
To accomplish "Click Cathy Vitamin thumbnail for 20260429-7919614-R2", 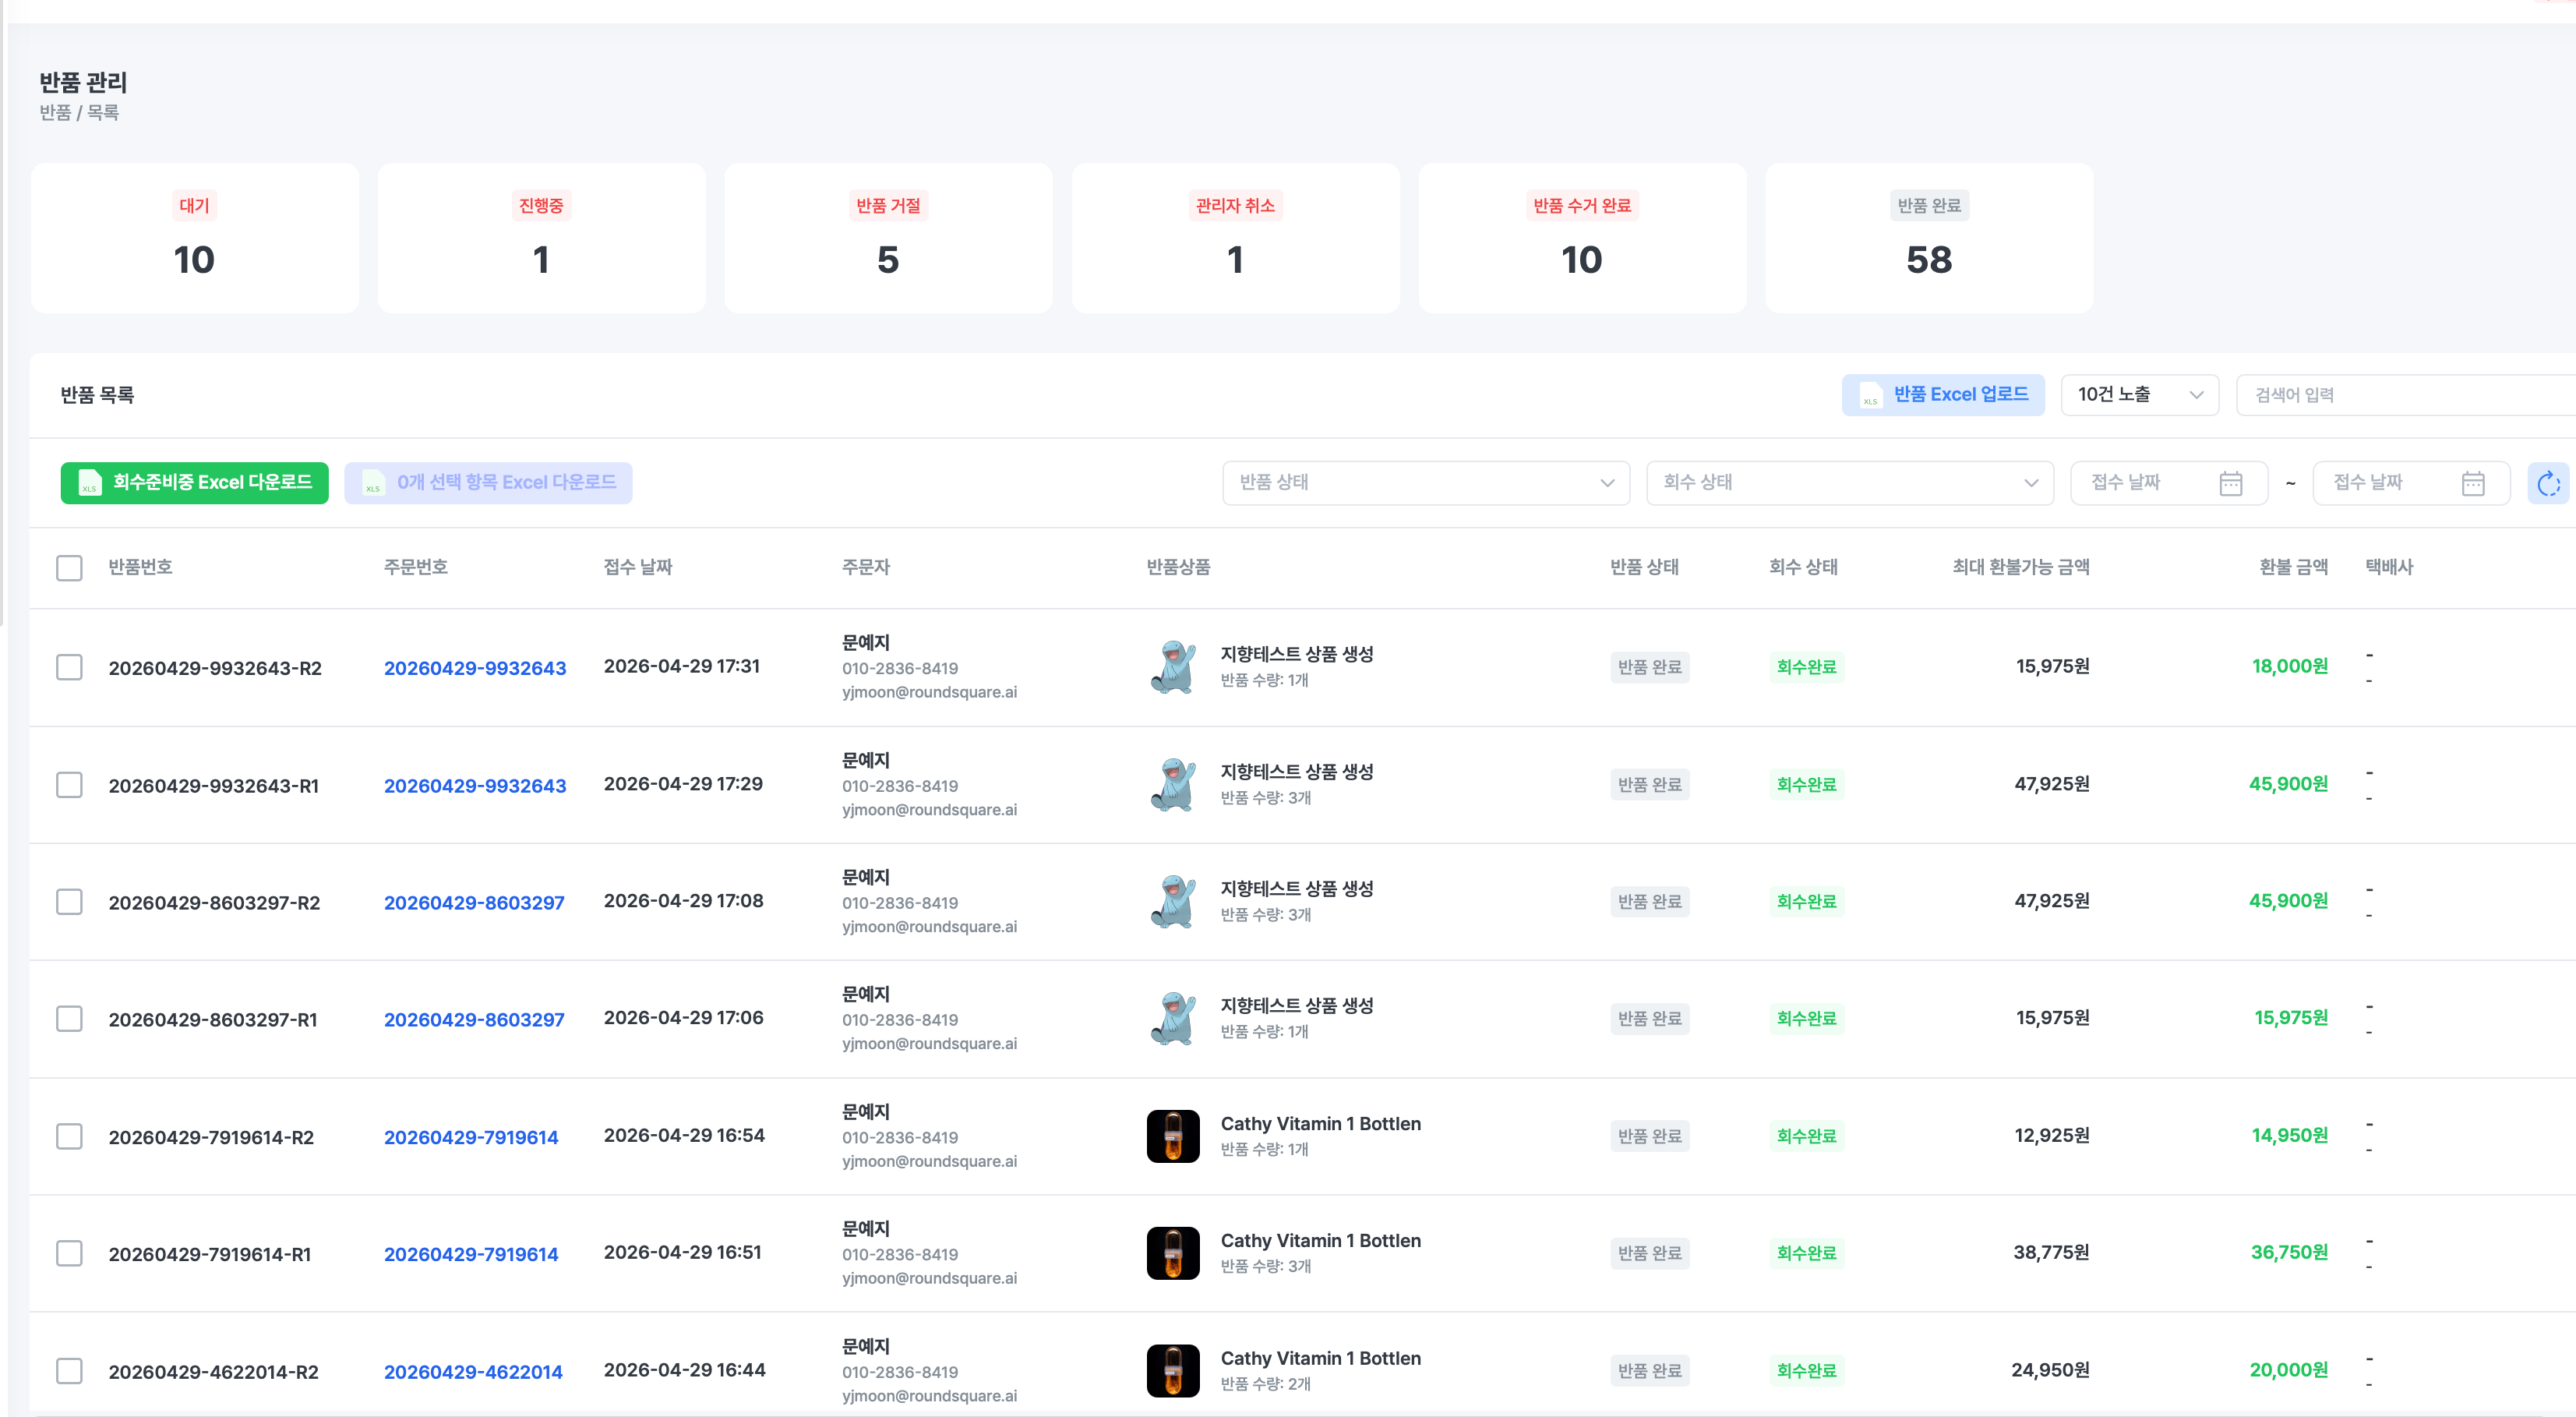I will [x=1173, y=1136].
